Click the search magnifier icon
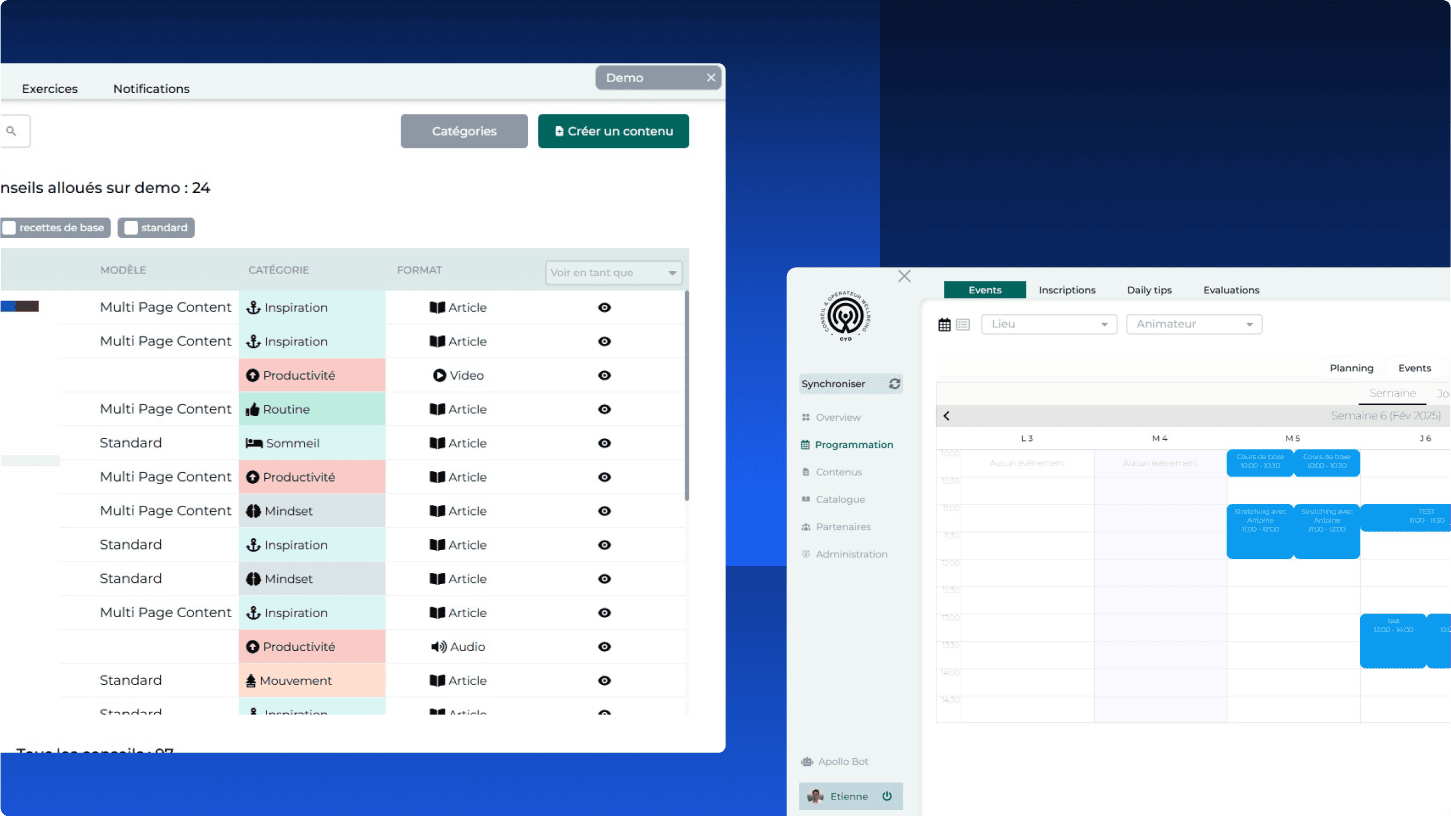1451x816 pixels. [12, 131]
